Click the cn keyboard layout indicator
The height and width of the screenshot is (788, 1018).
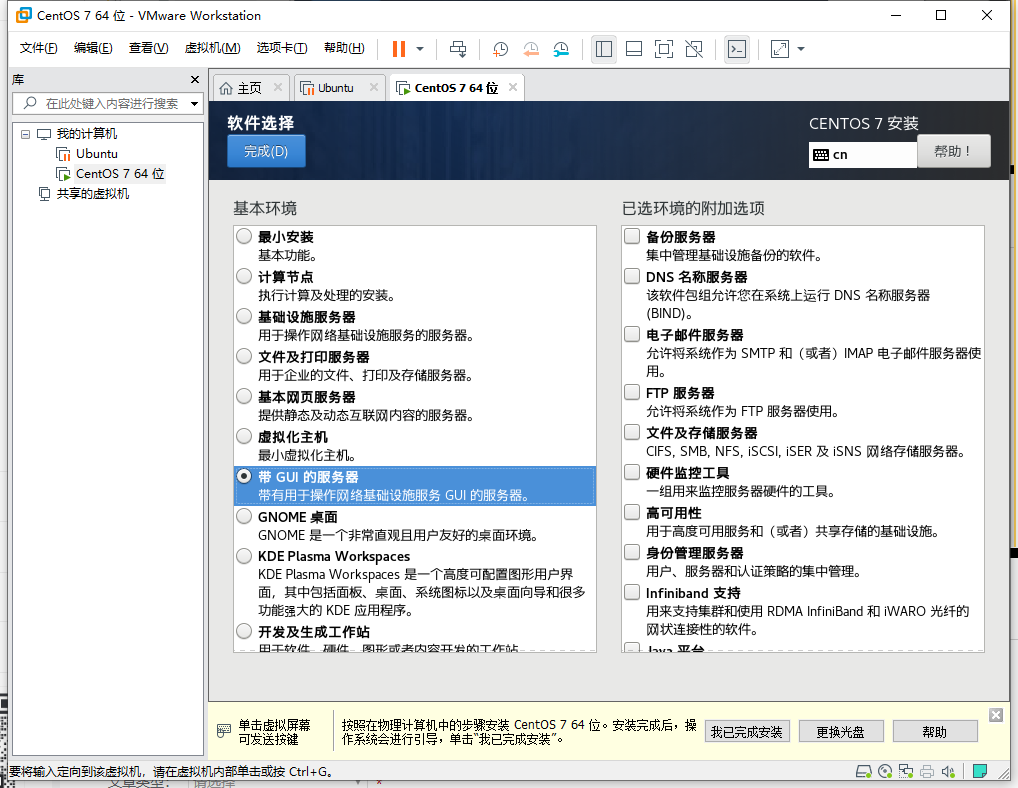862,154
